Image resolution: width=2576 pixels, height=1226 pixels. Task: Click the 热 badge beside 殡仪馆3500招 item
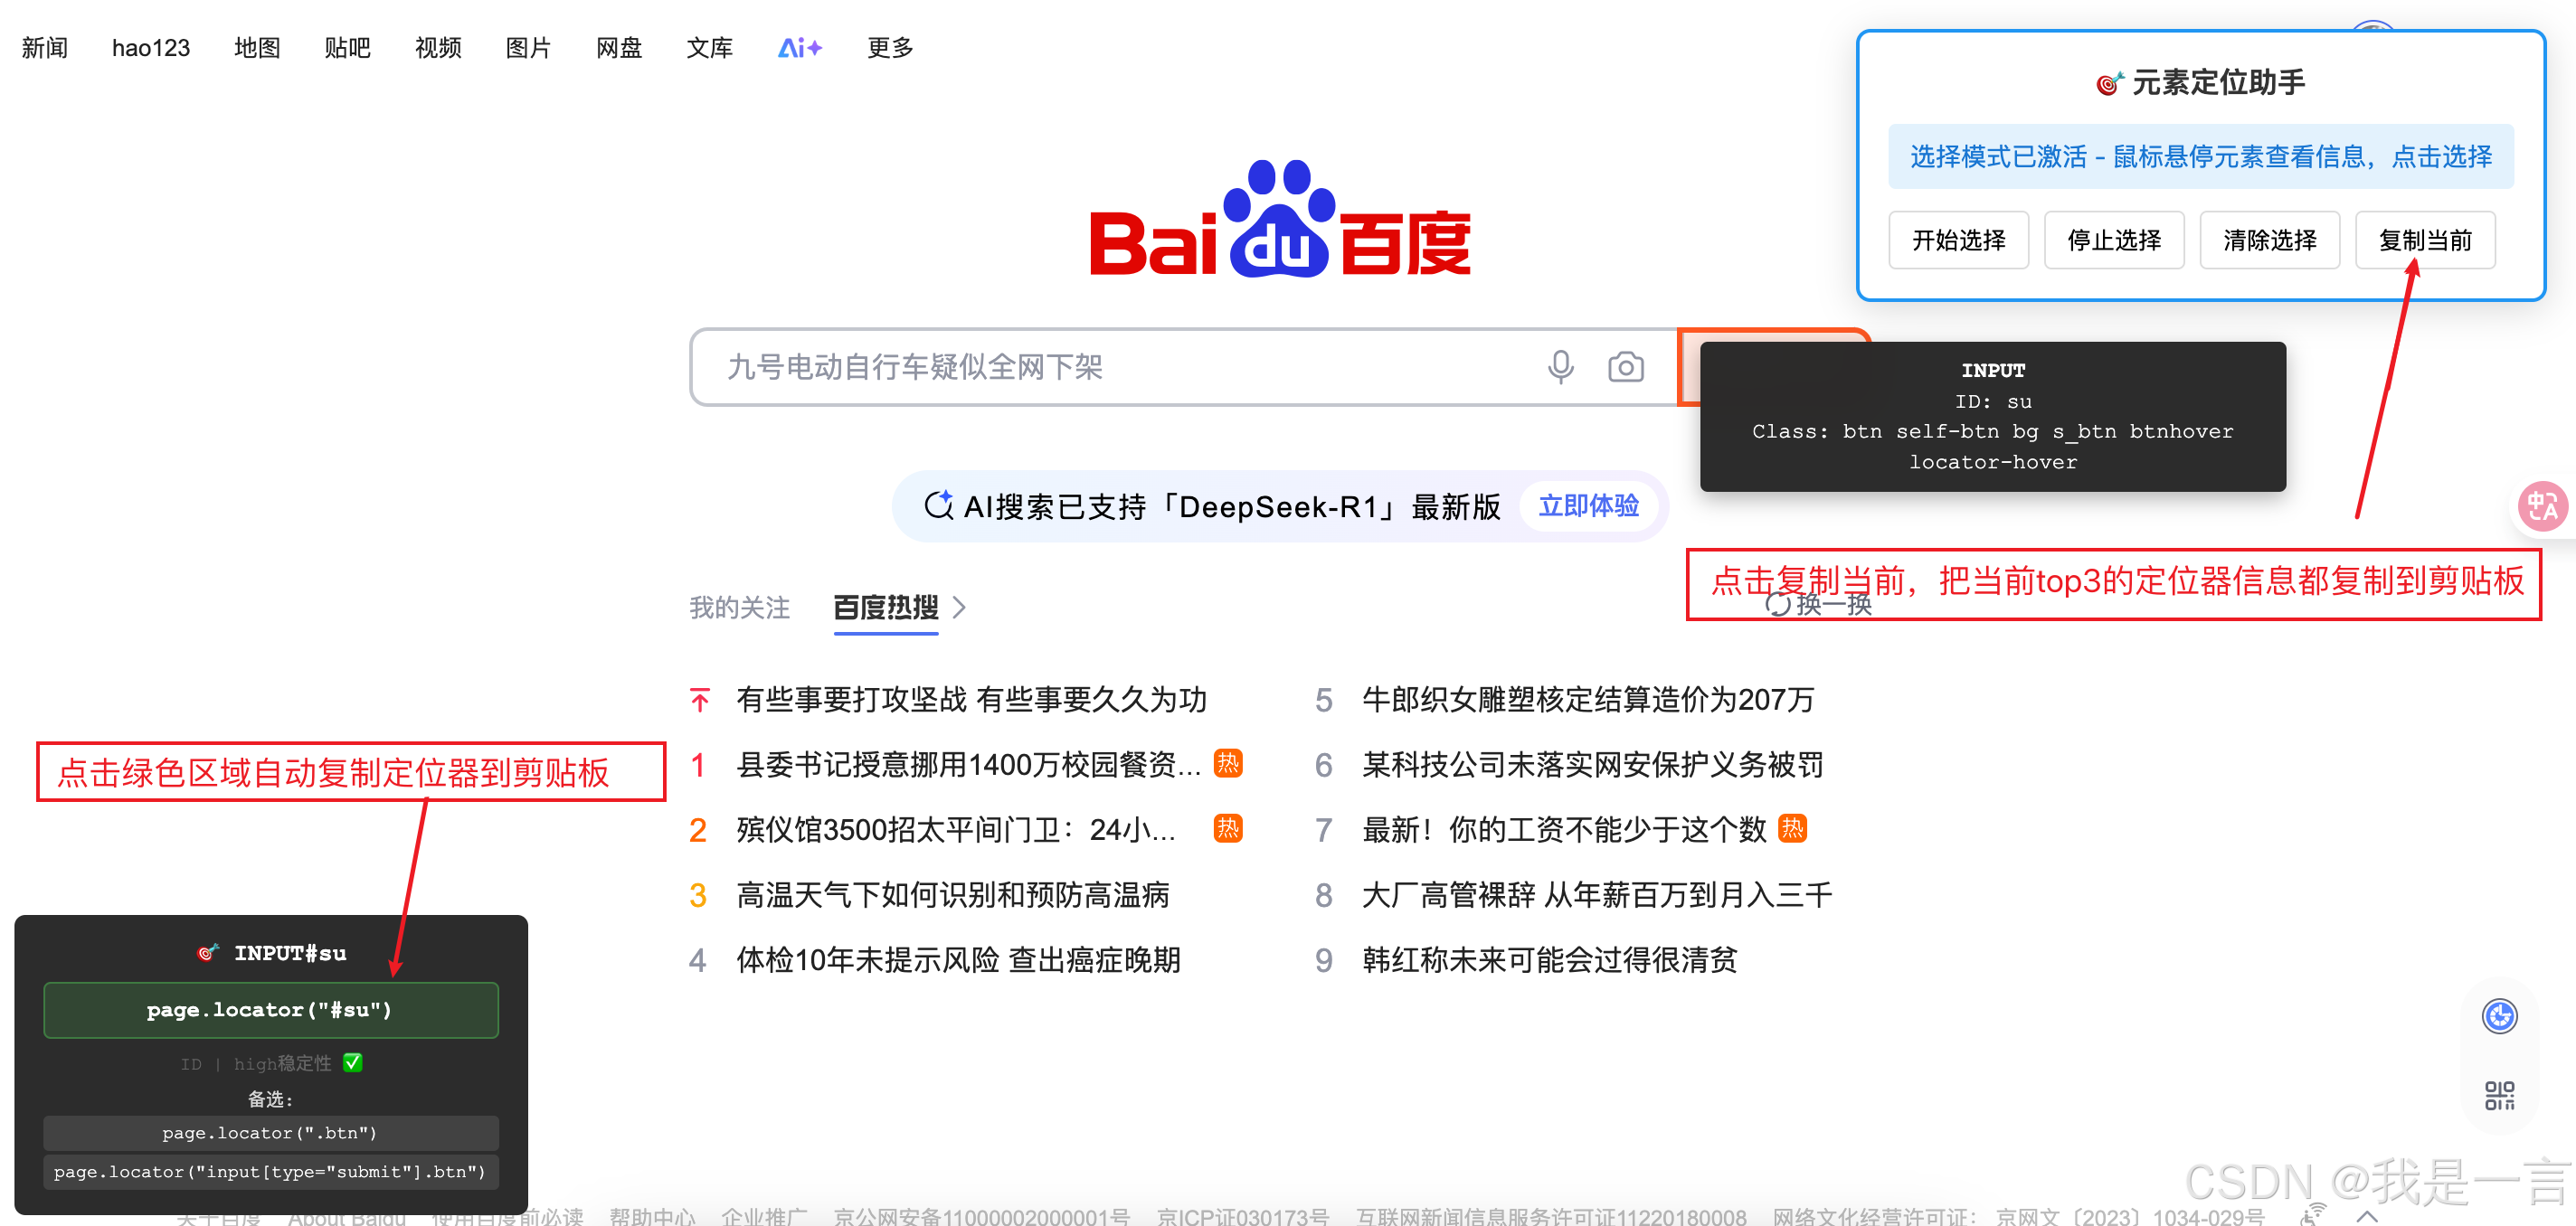pos(1227,829)
